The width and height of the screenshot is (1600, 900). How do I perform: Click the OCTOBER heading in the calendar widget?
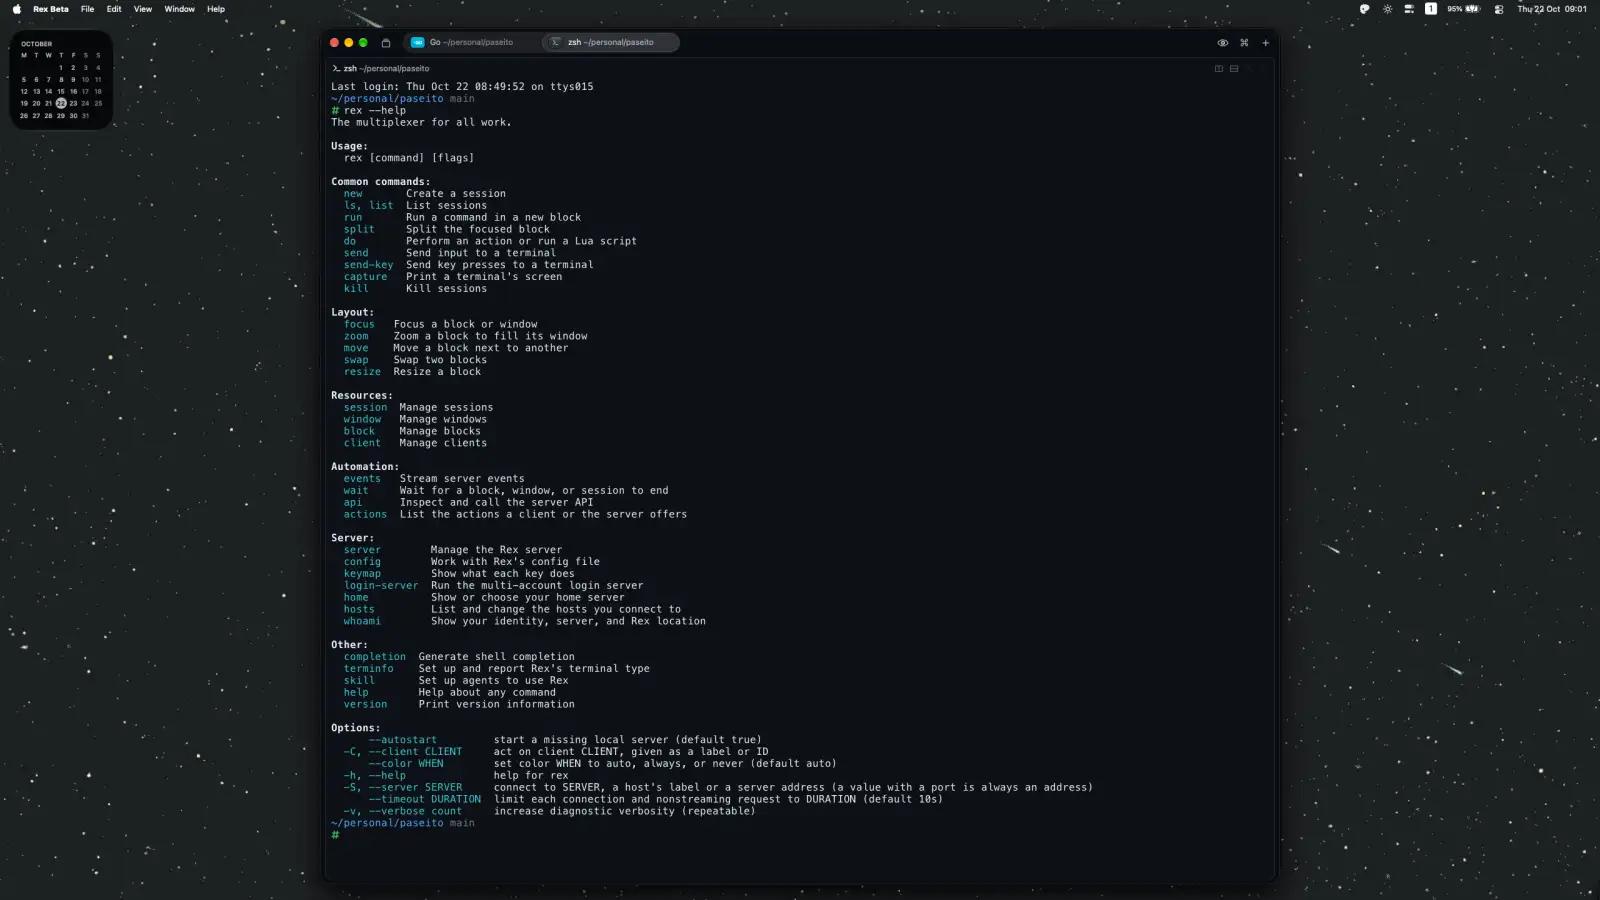37,44
